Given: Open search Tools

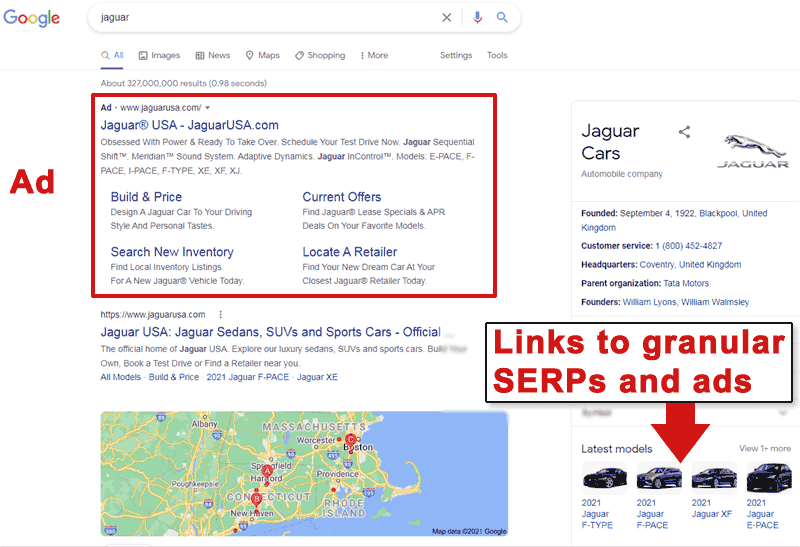Looking at the screenshot, I should (x=497, y=55).
